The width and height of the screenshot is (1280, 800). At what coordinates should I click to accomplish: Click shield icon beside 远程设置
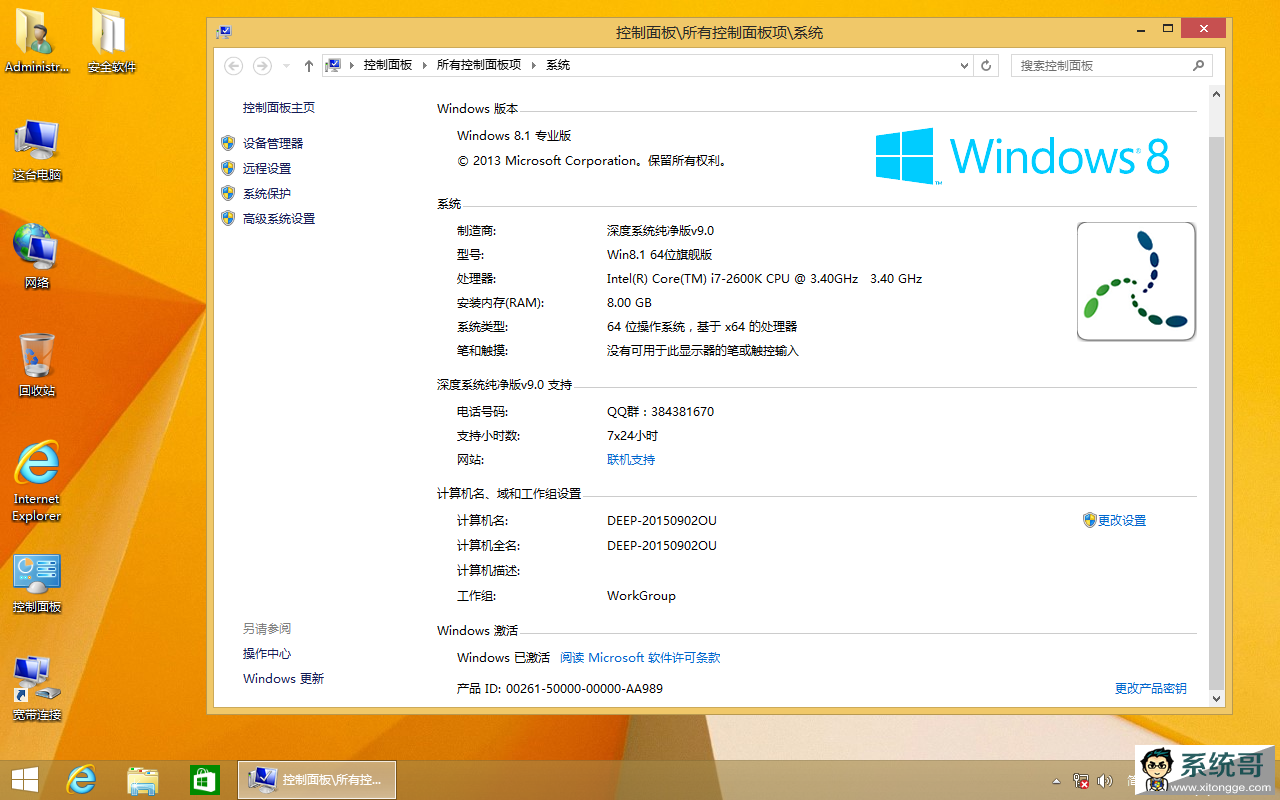click(x=228, y=168)
